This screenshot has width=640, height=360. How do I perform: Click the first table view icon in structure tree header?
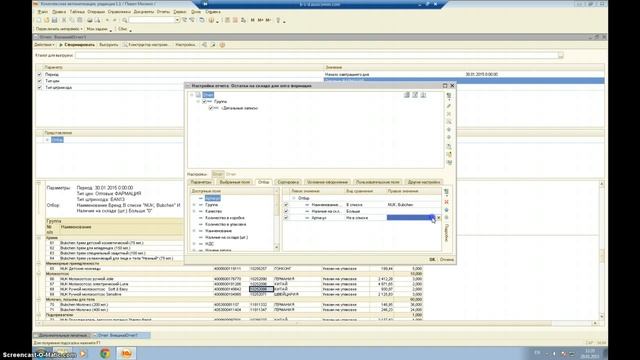tap(407, 95)
